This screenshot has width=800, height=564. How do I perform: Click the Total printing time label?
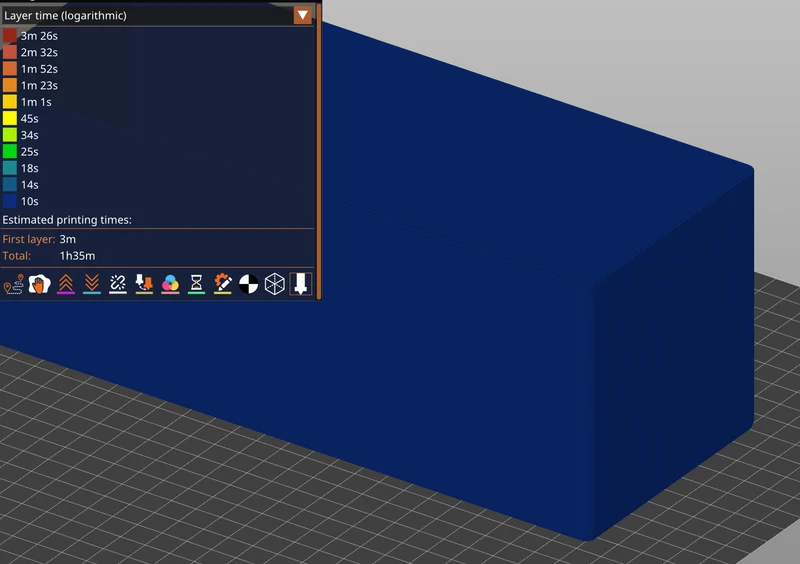click(x=17, y=256)
